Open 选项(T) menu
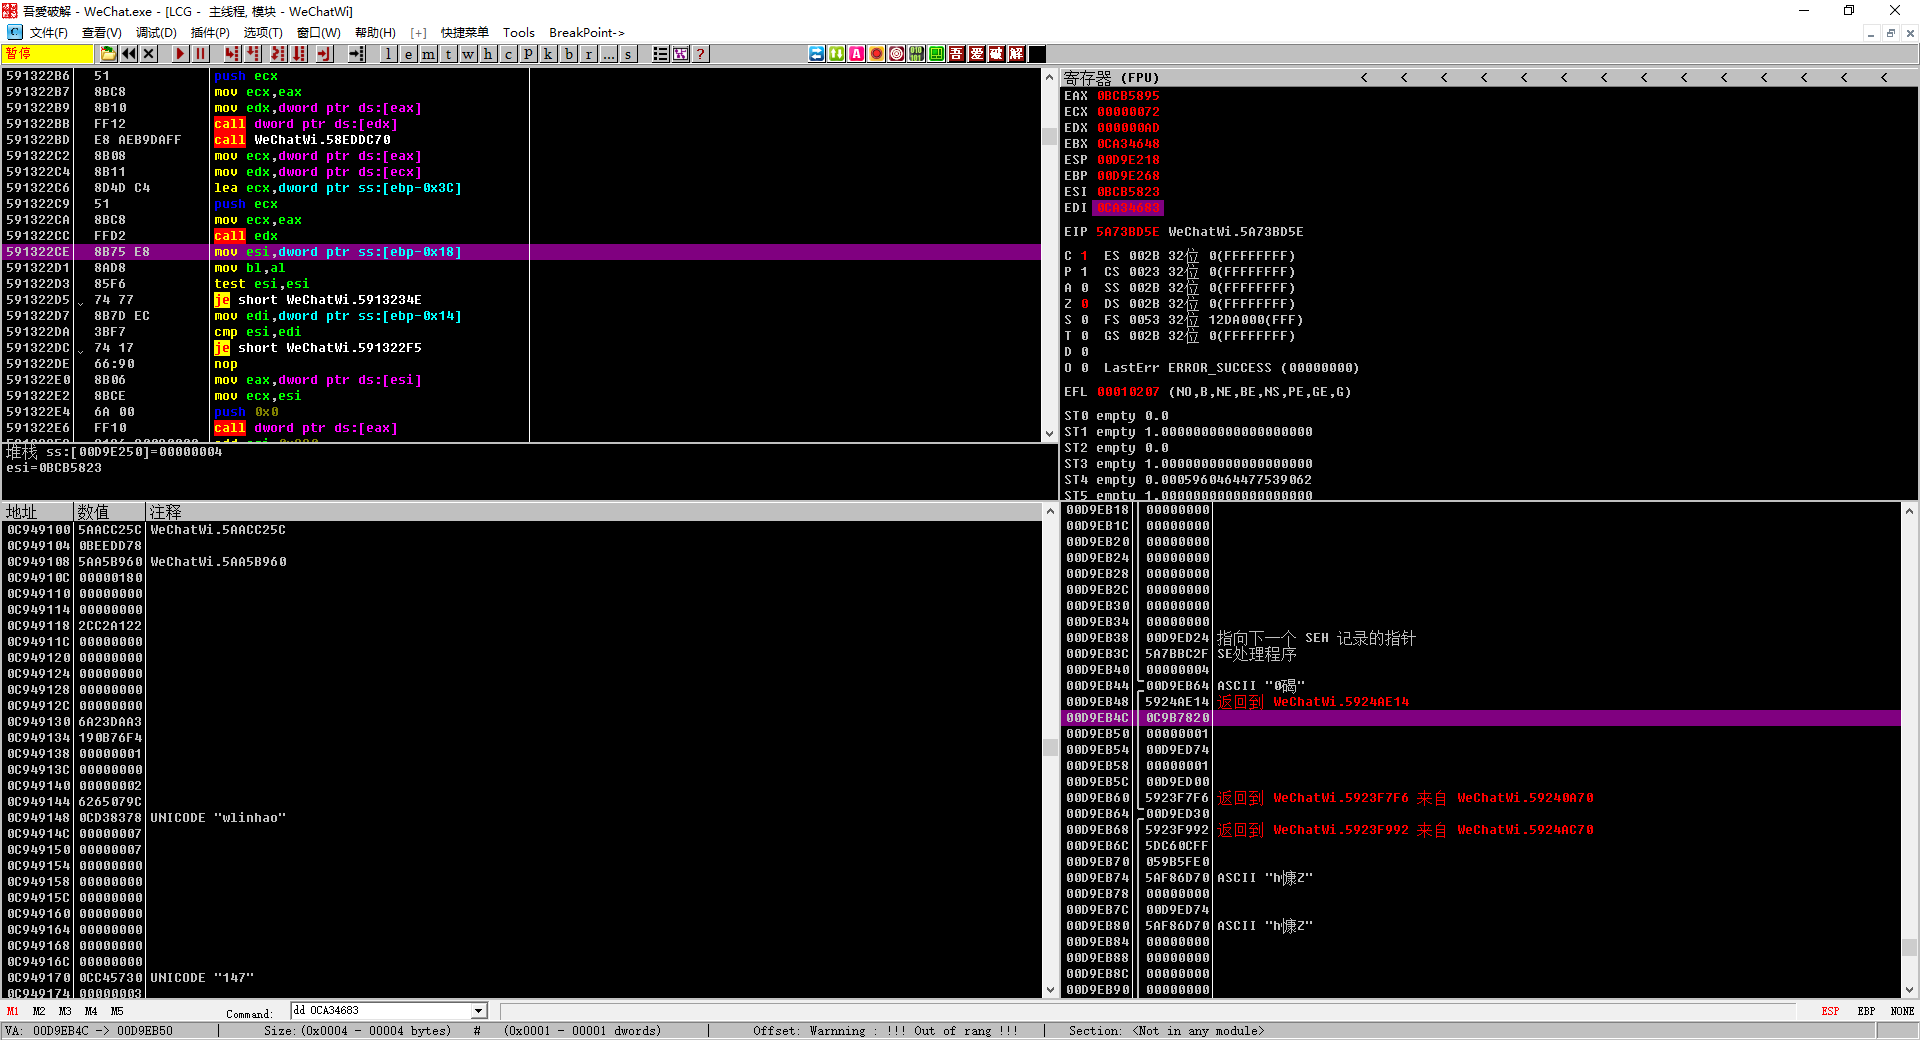 [263, 33]
